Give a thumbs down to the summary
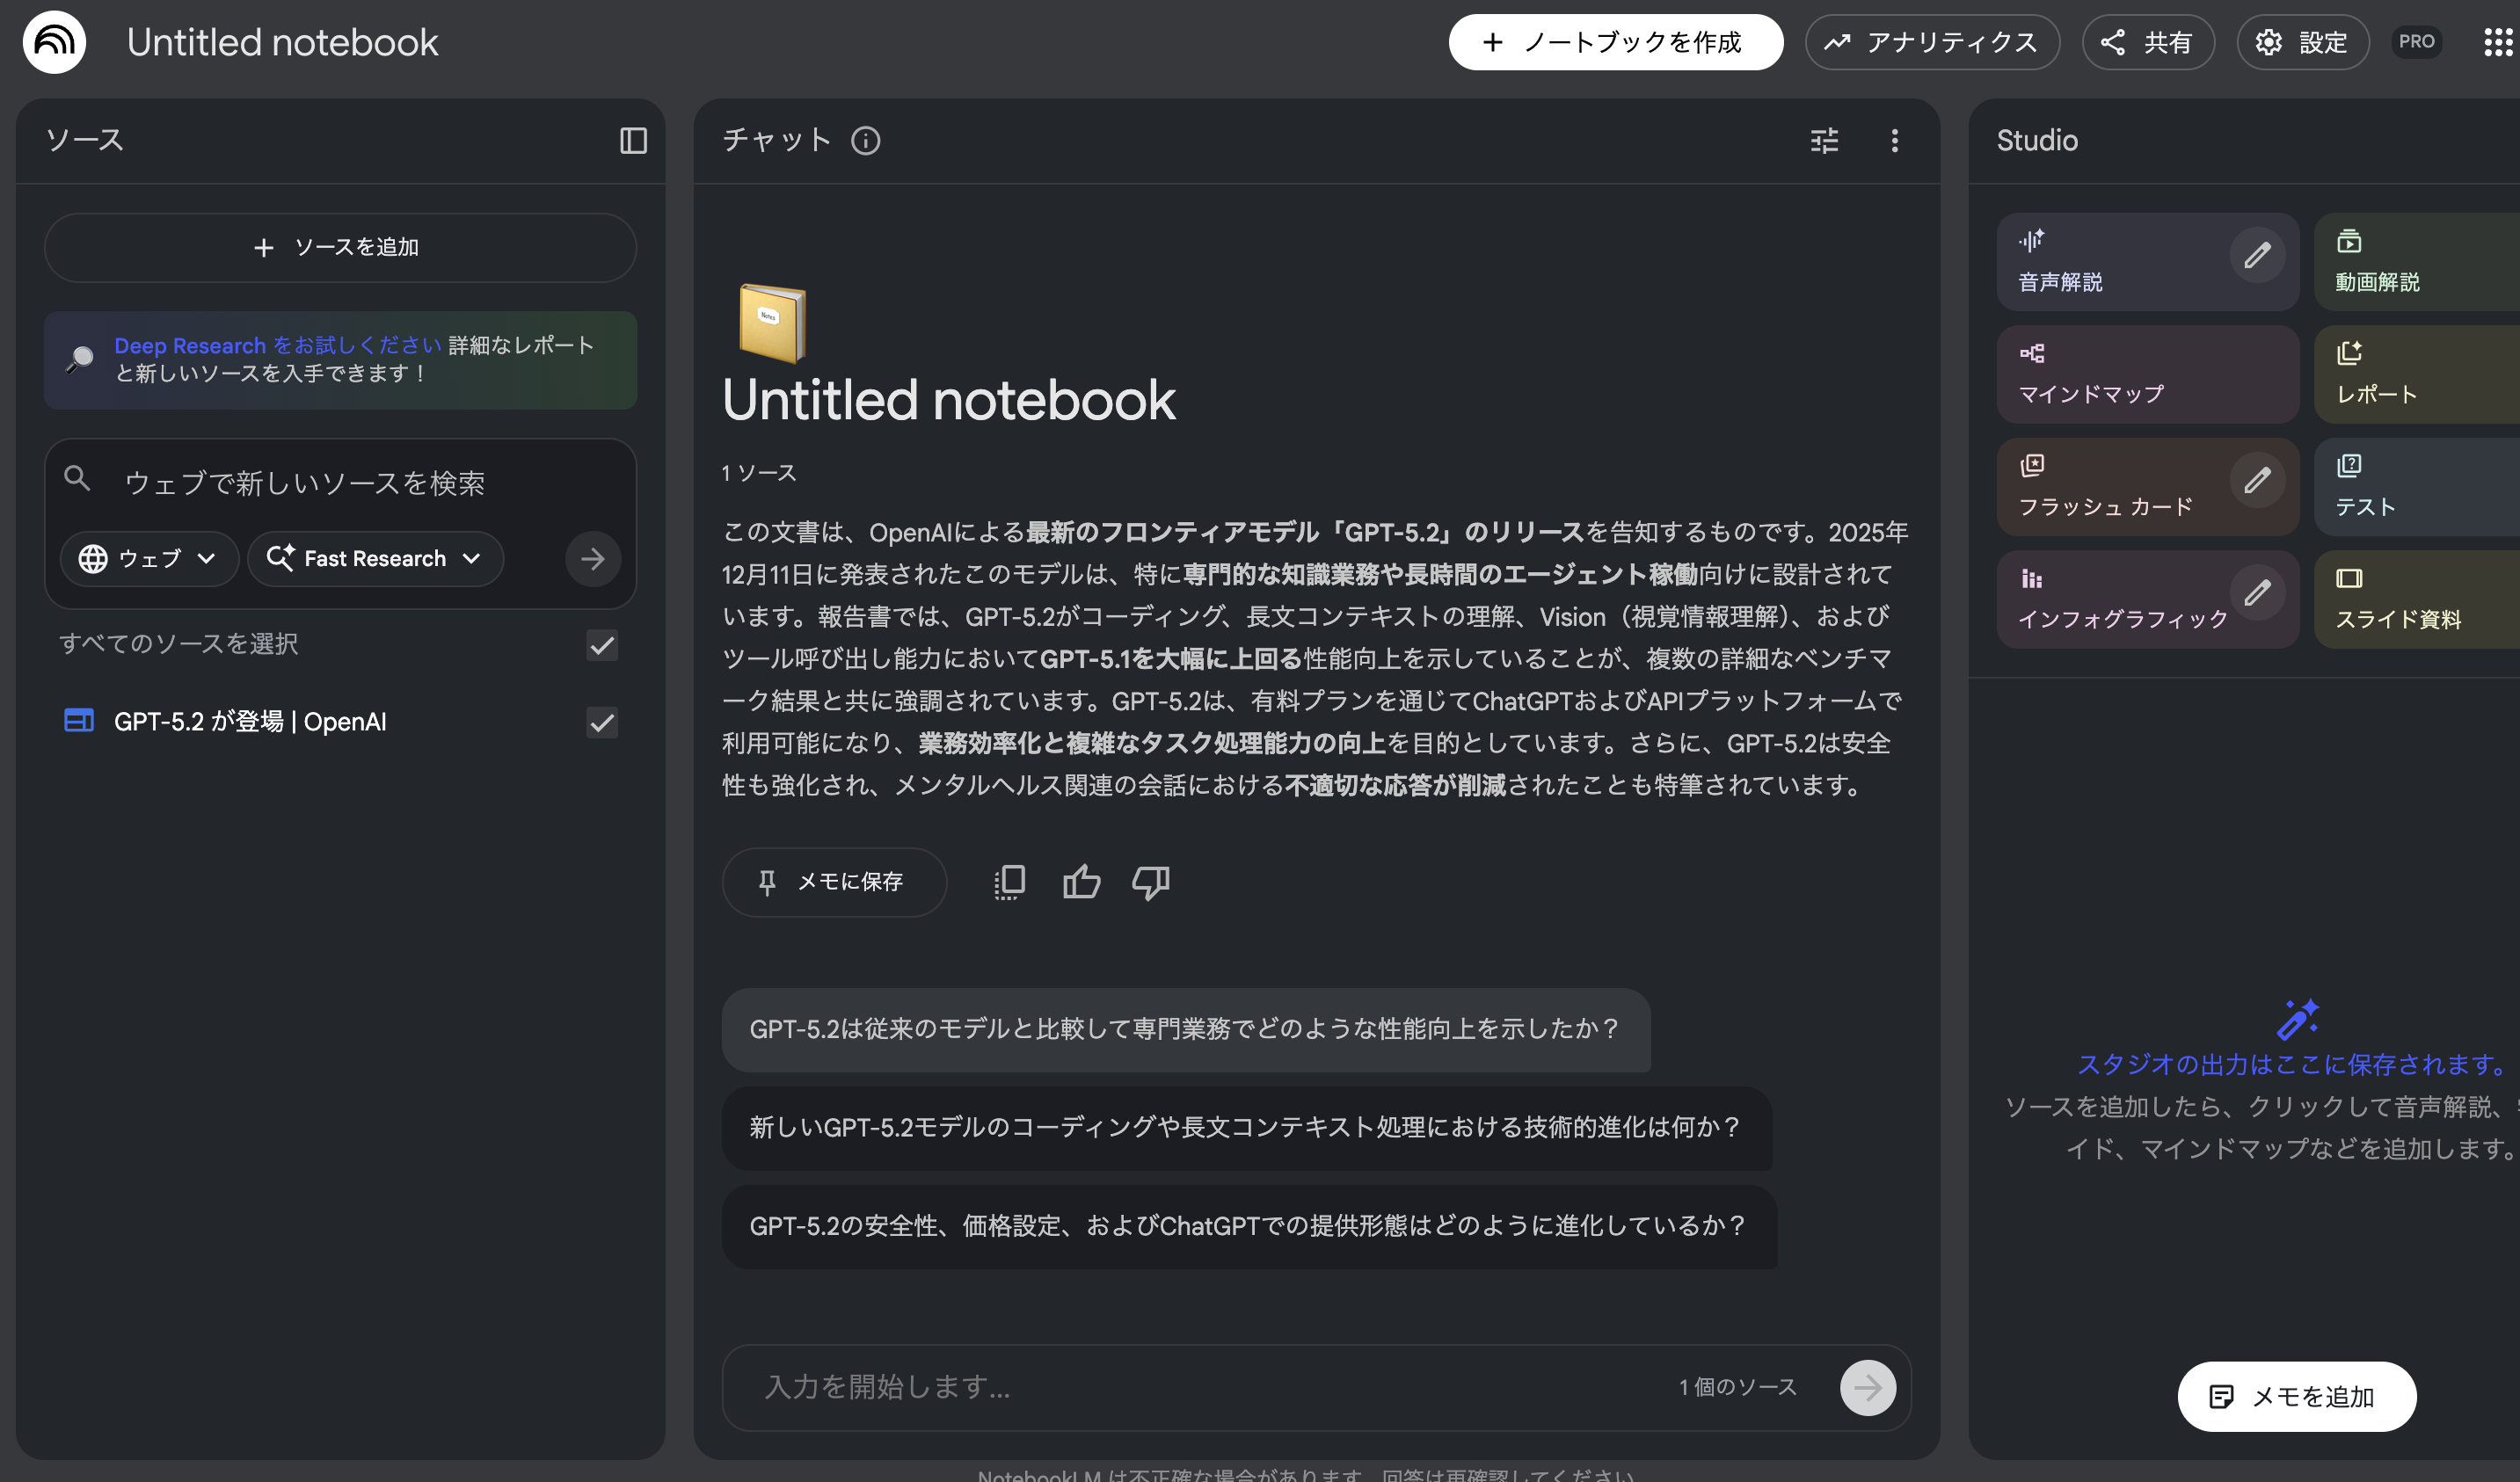The width and height of the screenshot is (2520, 1482). point(1150,882)
